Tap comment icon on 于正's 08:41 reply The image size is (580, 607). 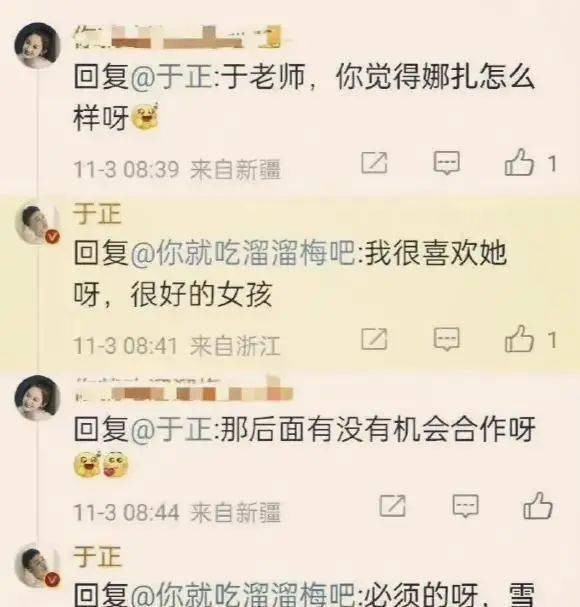[447, 339]
